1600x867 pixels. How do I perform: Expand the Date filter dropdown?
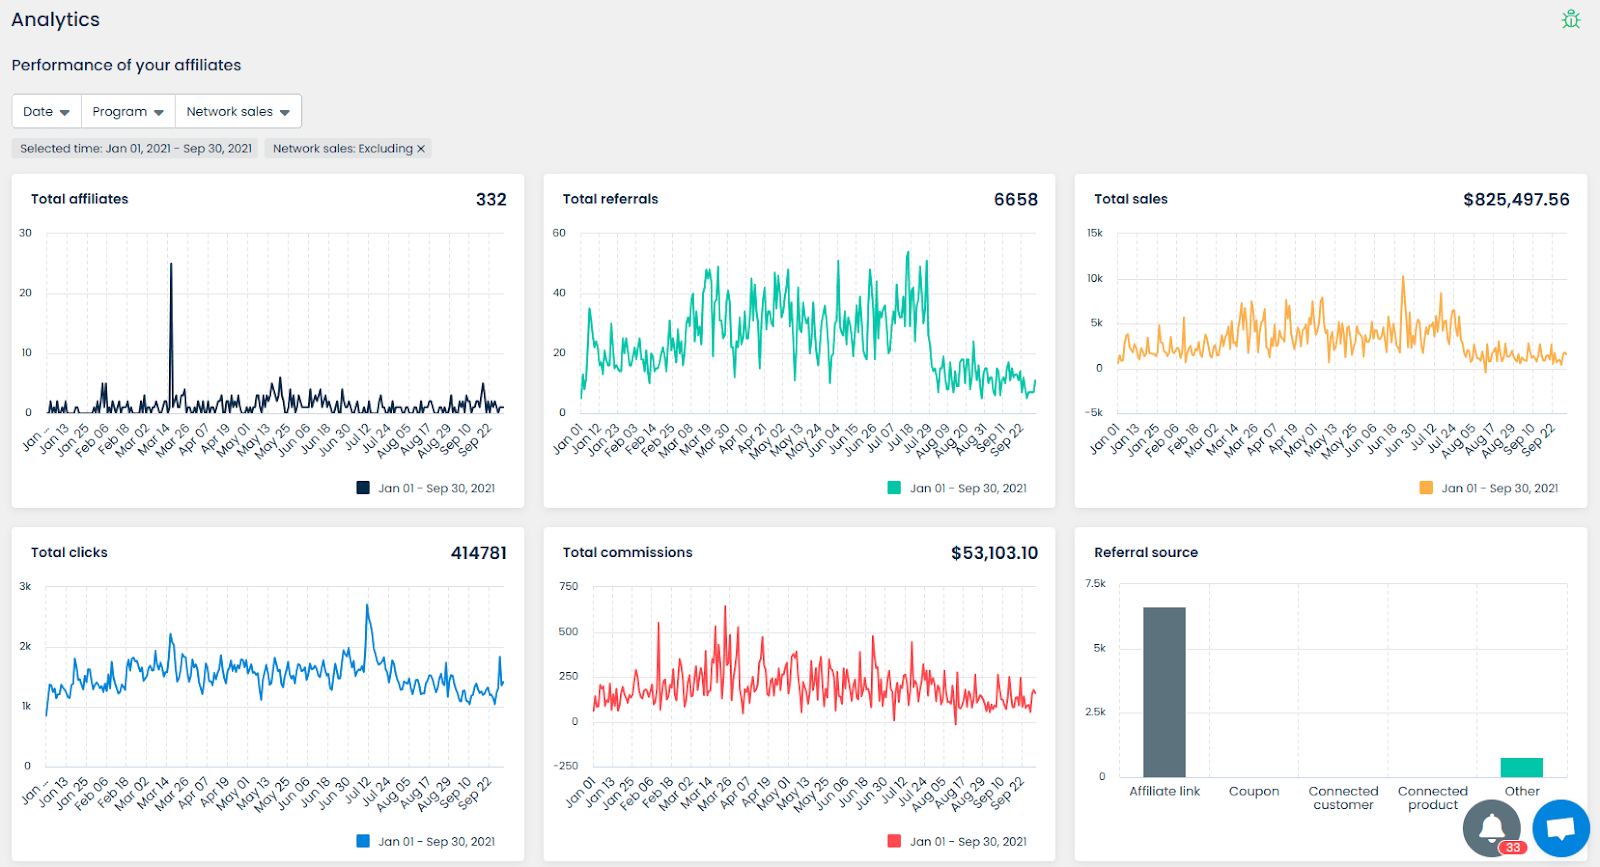(x=46, y=111)
